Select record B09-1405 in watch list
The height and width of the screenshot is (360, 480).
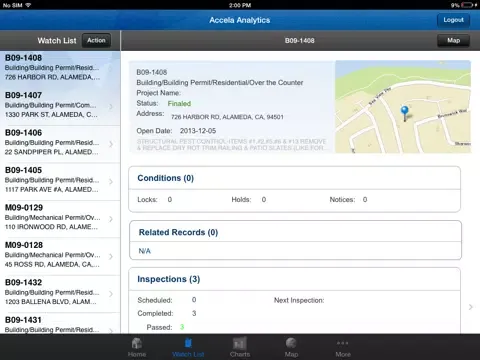(x=60, y=181)
